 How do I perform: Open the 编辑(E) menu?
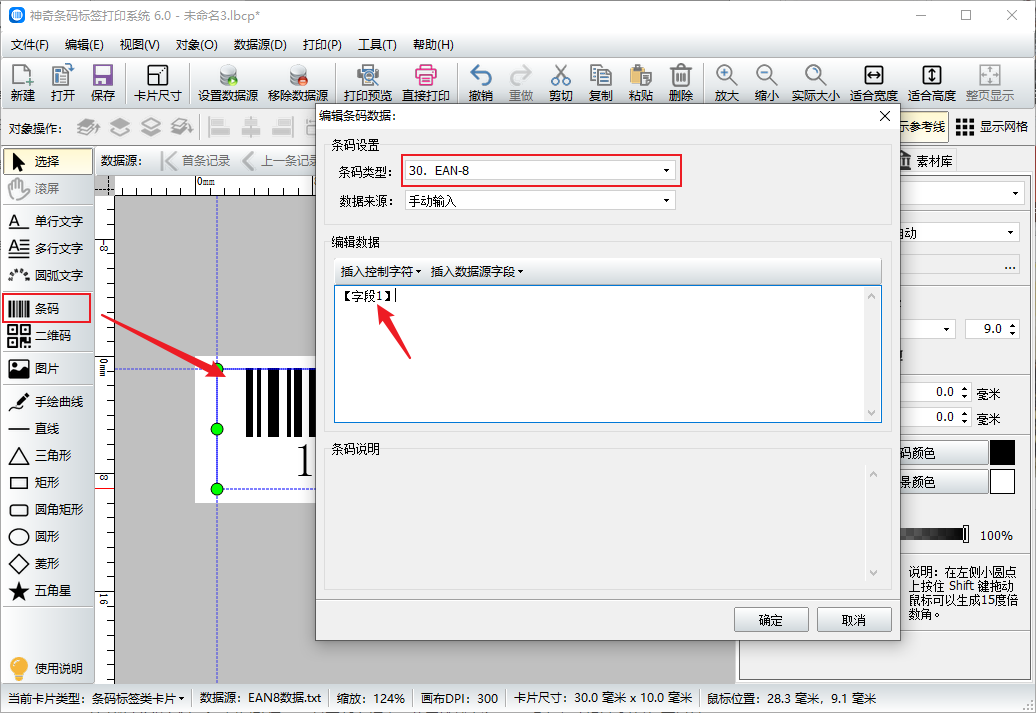(x=84, y=45)
